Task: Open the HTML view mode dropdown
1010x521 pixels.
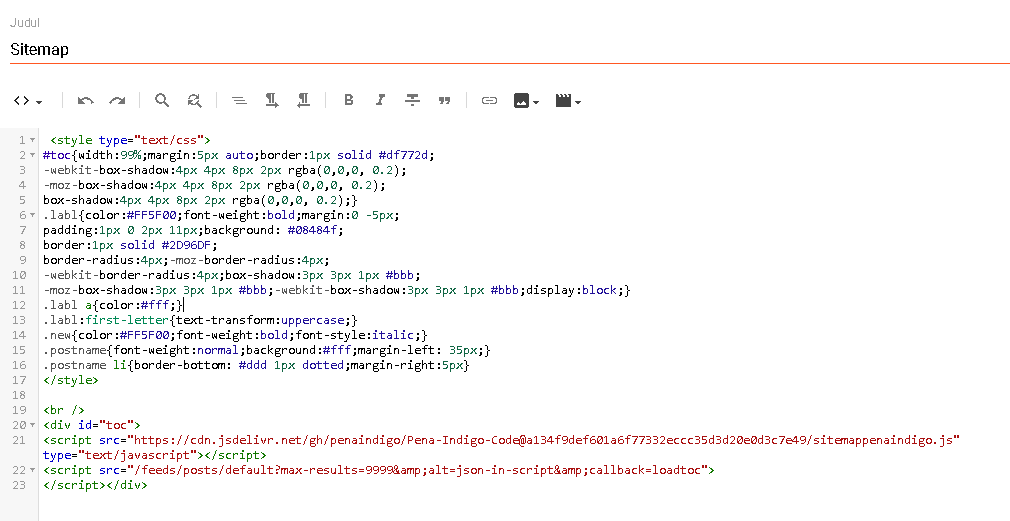Action: [x=28, y=100]
